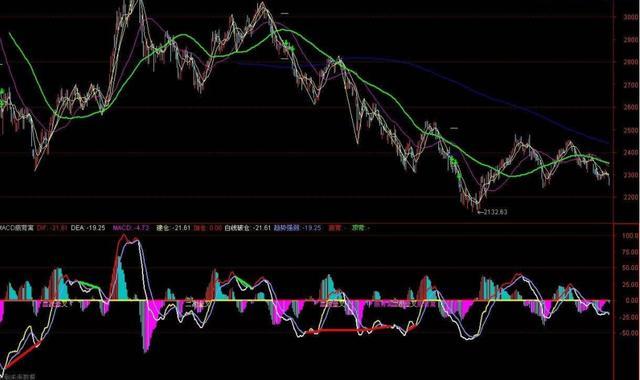Click the DEA -19.25 value label
This screenshot has width=640, height=380.
(88, 228)
